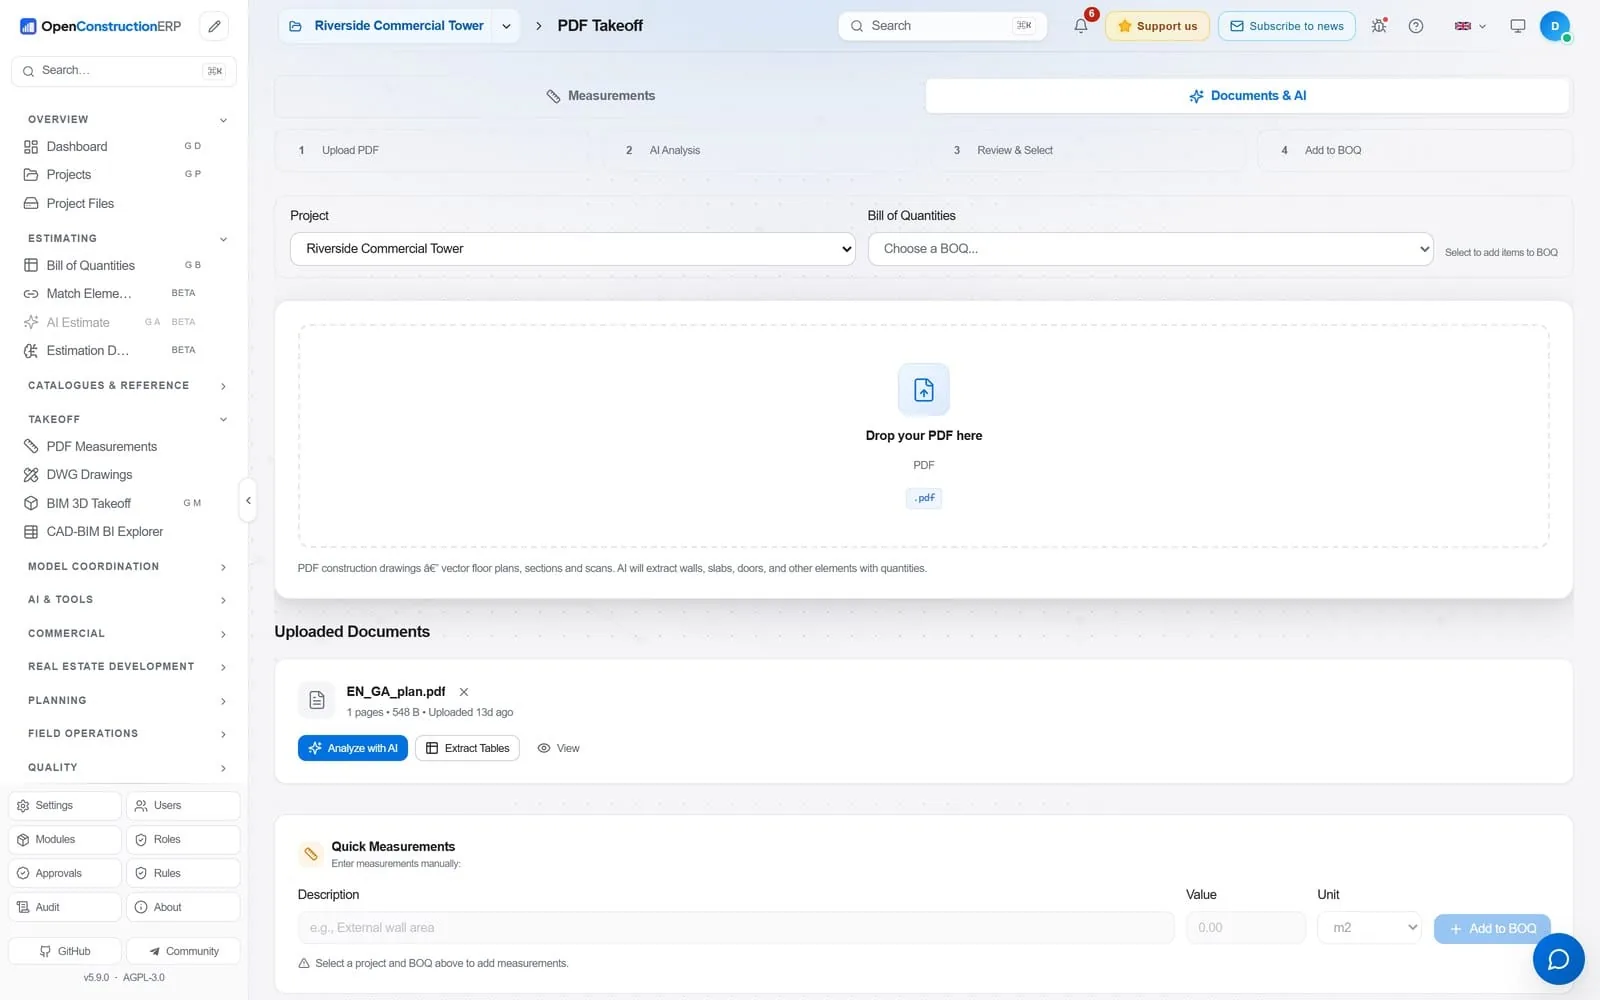
Task: Open the notifications bell
Action: coord(1081,26)
